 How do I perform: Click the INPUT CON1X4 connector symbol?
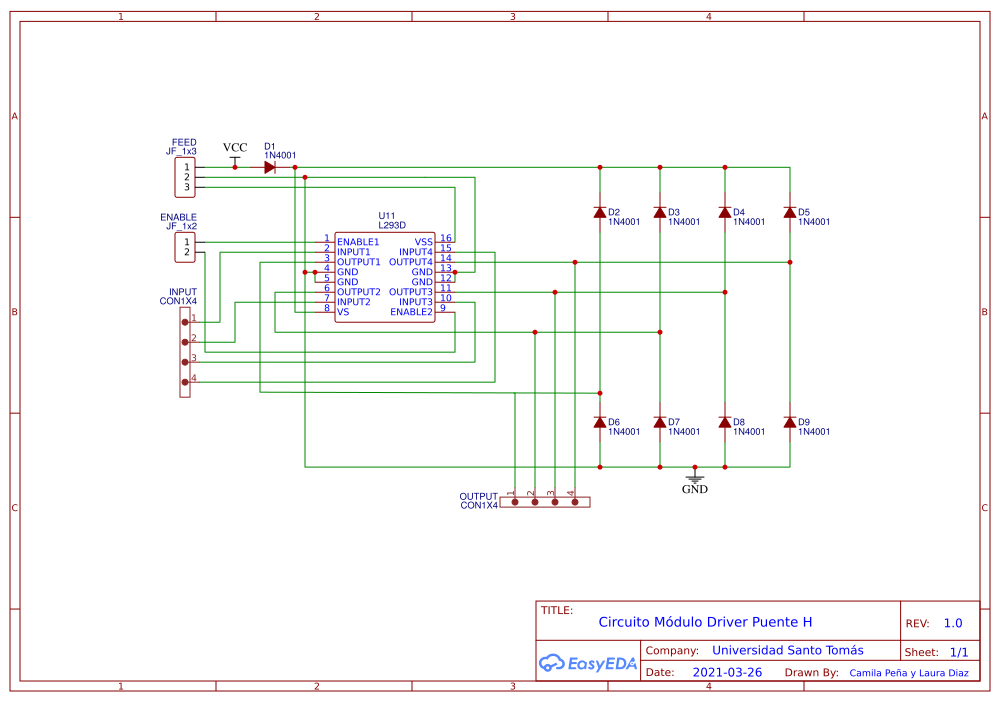(184, 350)
